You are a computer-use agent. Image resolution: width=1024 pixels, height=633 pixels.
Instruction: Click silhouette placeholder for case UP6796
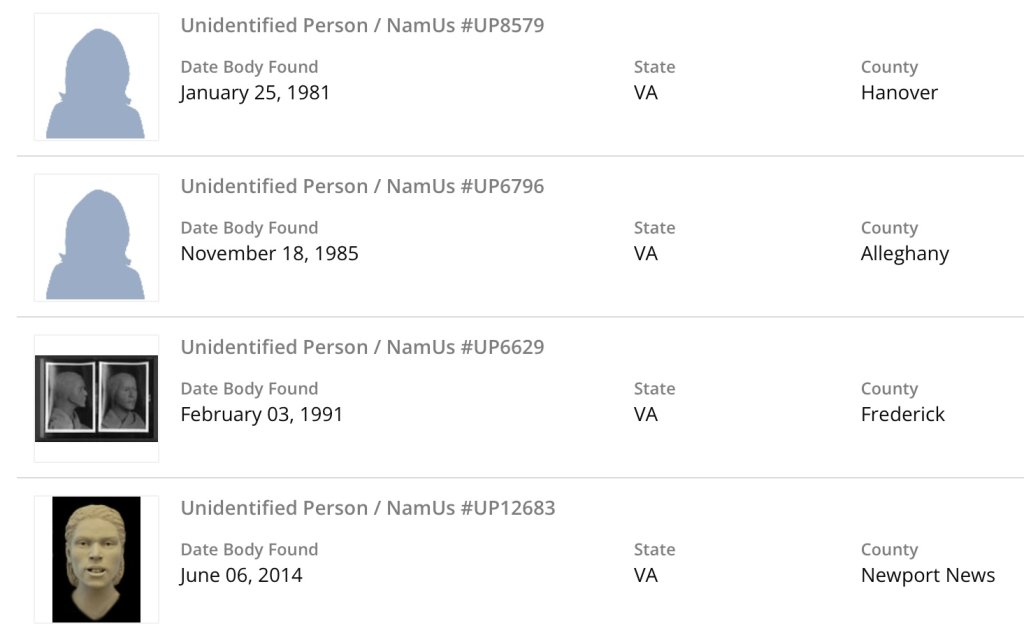click(x=96, y=239)
